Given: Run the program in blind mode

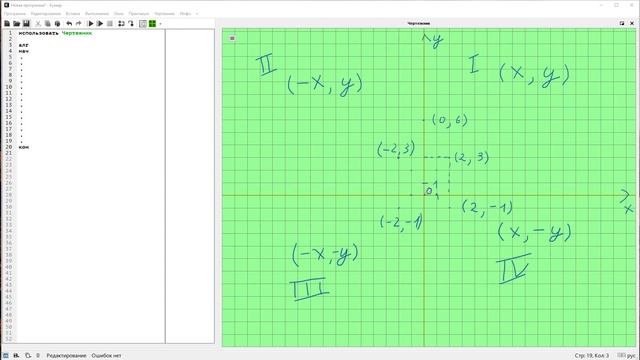Looking at the screenshot, I should click(x=100, y=24).
